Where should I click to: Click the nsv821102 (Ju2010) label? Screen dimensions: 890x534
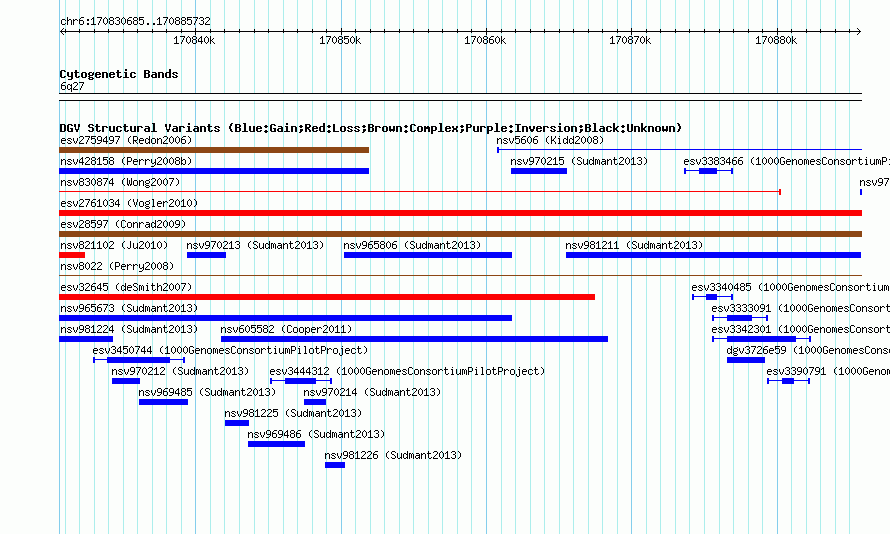click(114, 245)
